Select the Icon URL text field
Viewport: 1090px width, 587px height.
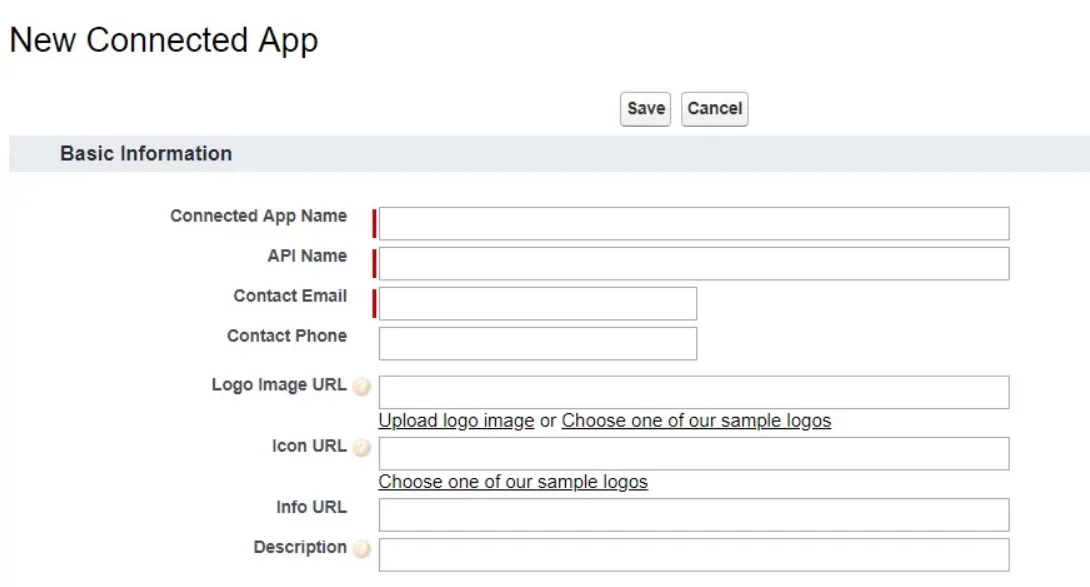point(692,453)
